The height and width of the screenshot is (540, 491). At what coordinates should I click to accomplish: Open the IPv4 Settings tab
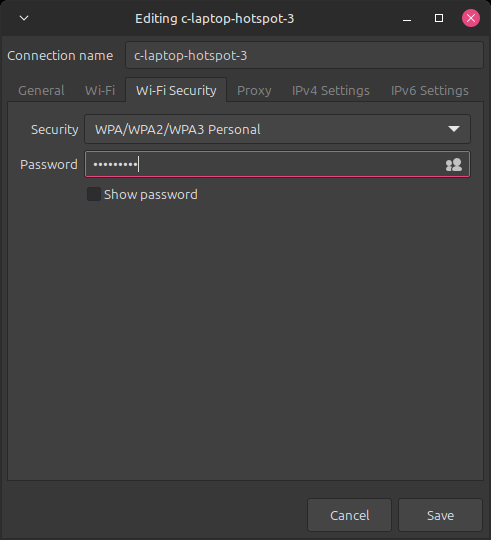[x=331, y=91]
